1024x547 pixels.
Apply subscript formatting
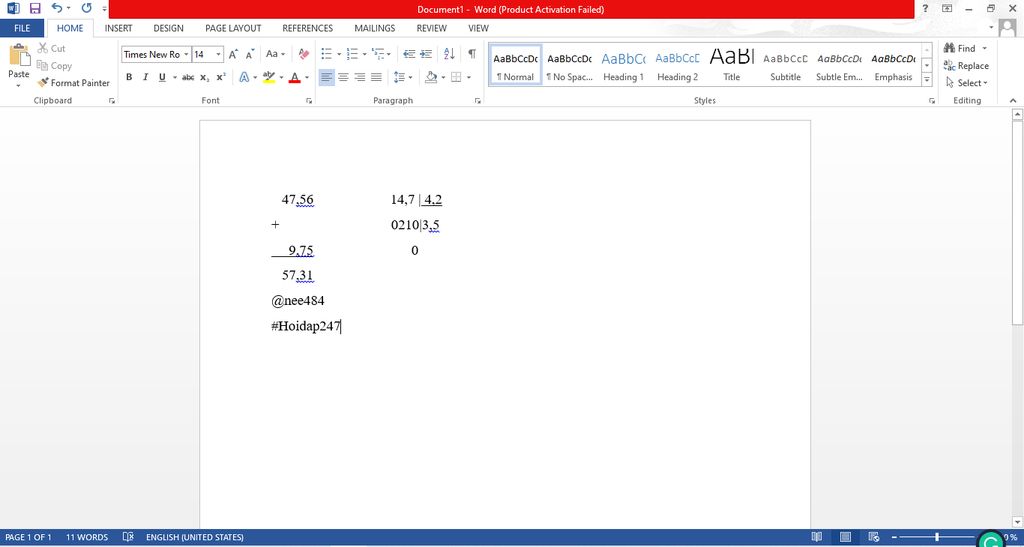click(204, 77)
